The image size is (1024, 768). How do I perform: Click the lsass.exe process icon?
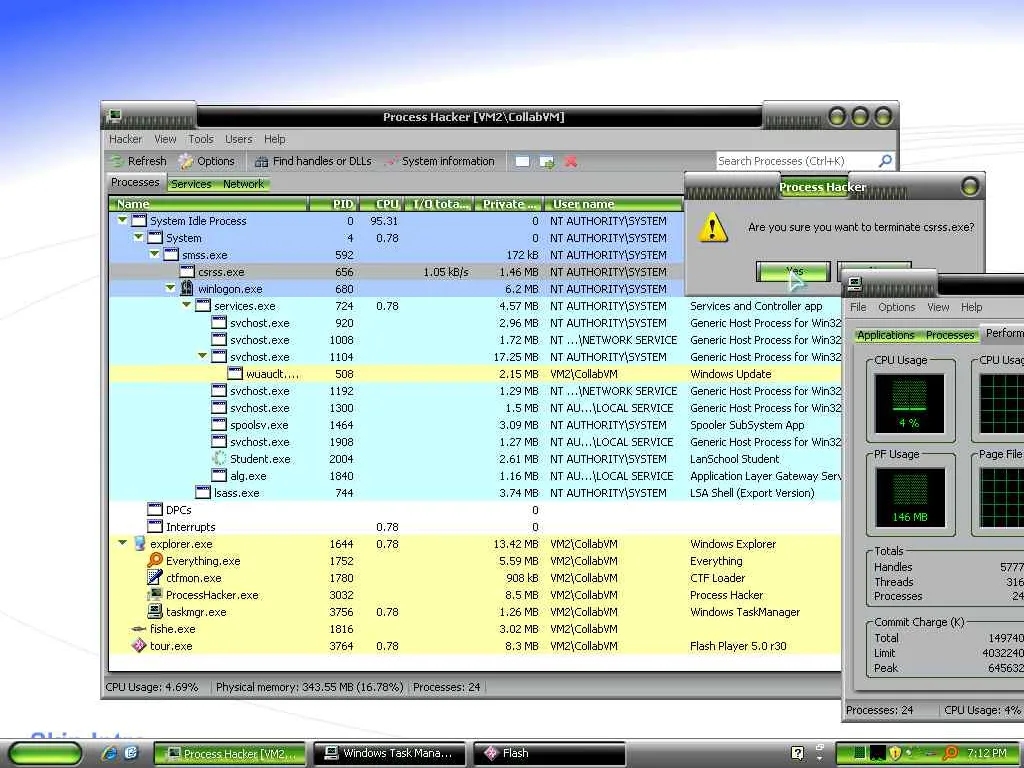203,492
